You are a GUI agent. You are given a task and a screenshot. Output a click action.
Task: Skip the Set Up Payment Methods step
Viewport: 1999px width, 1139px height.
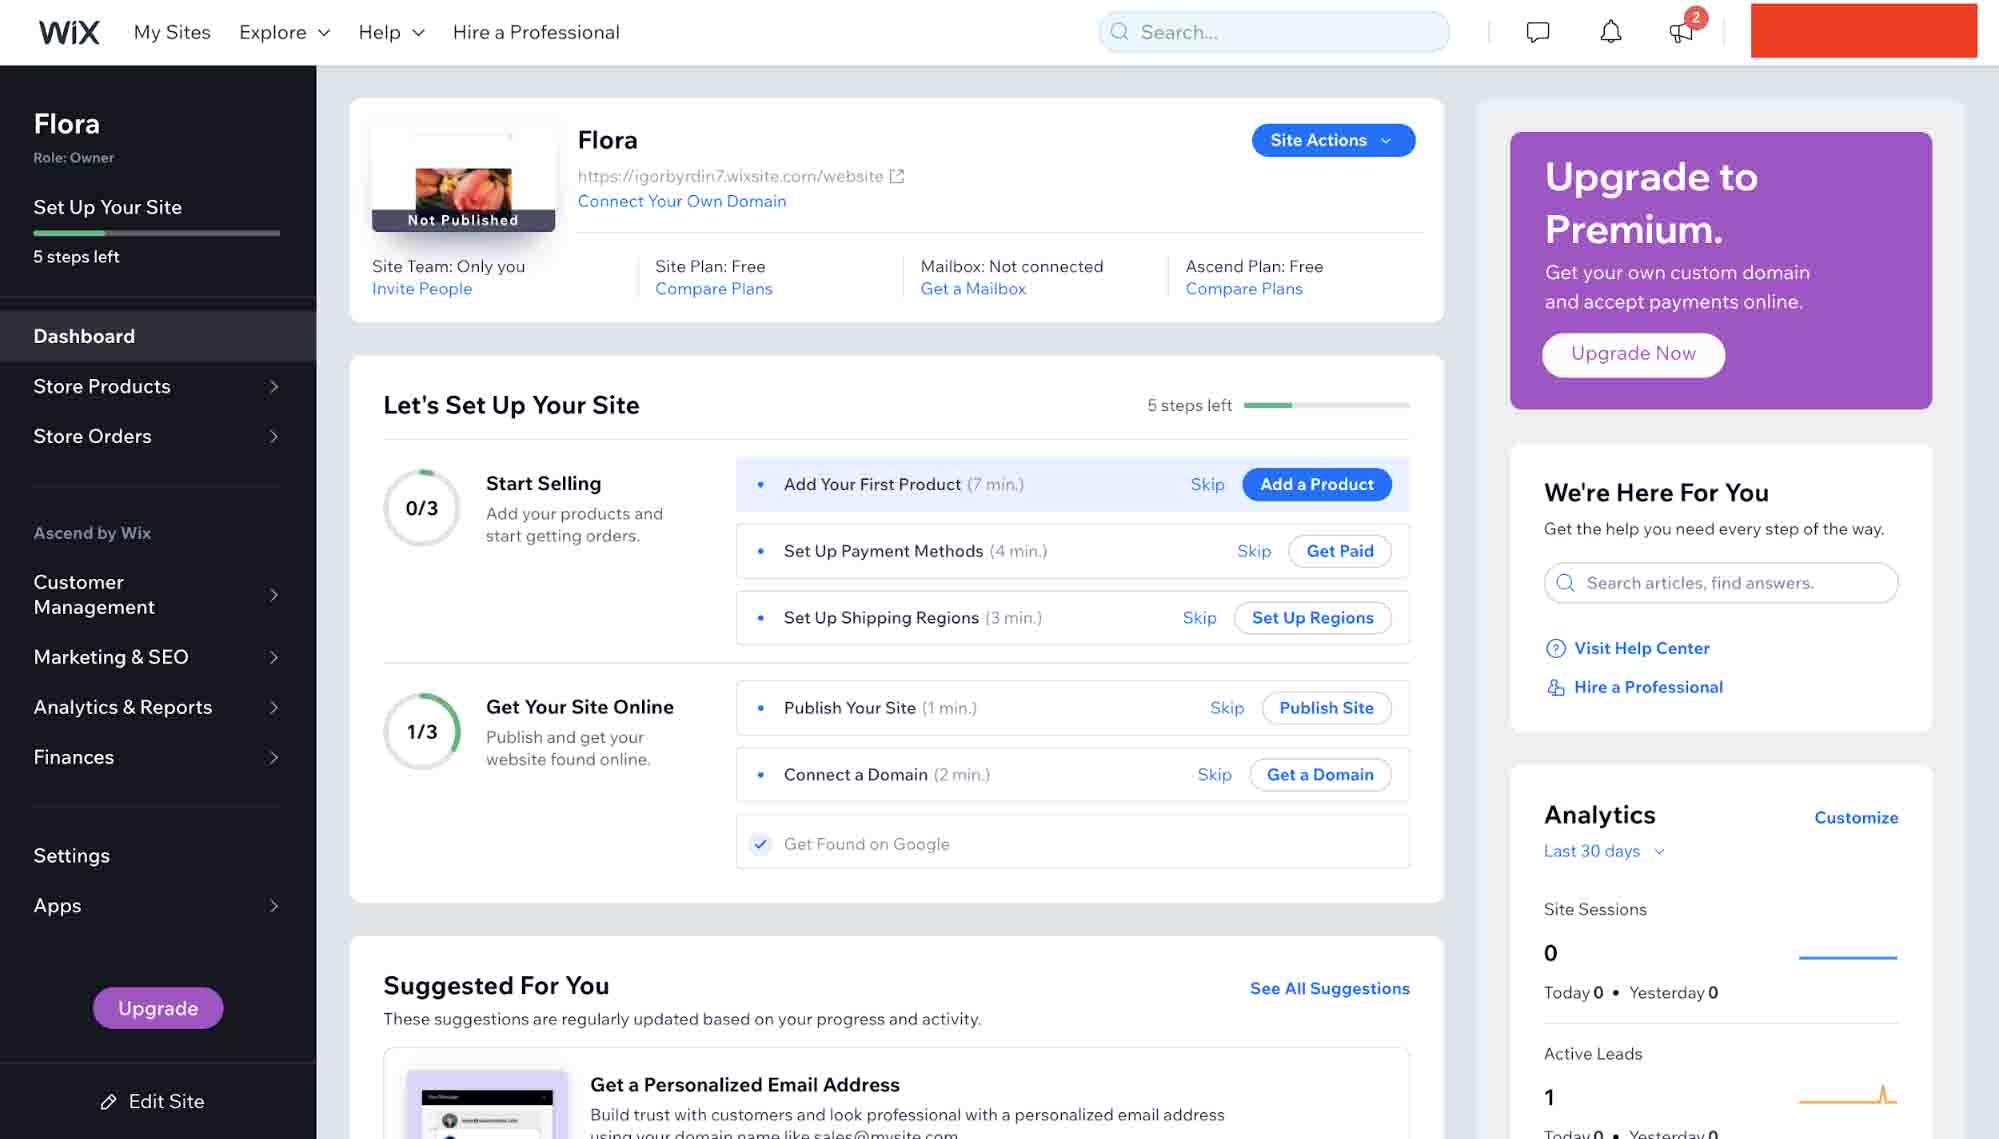(x=1253, y=551)
